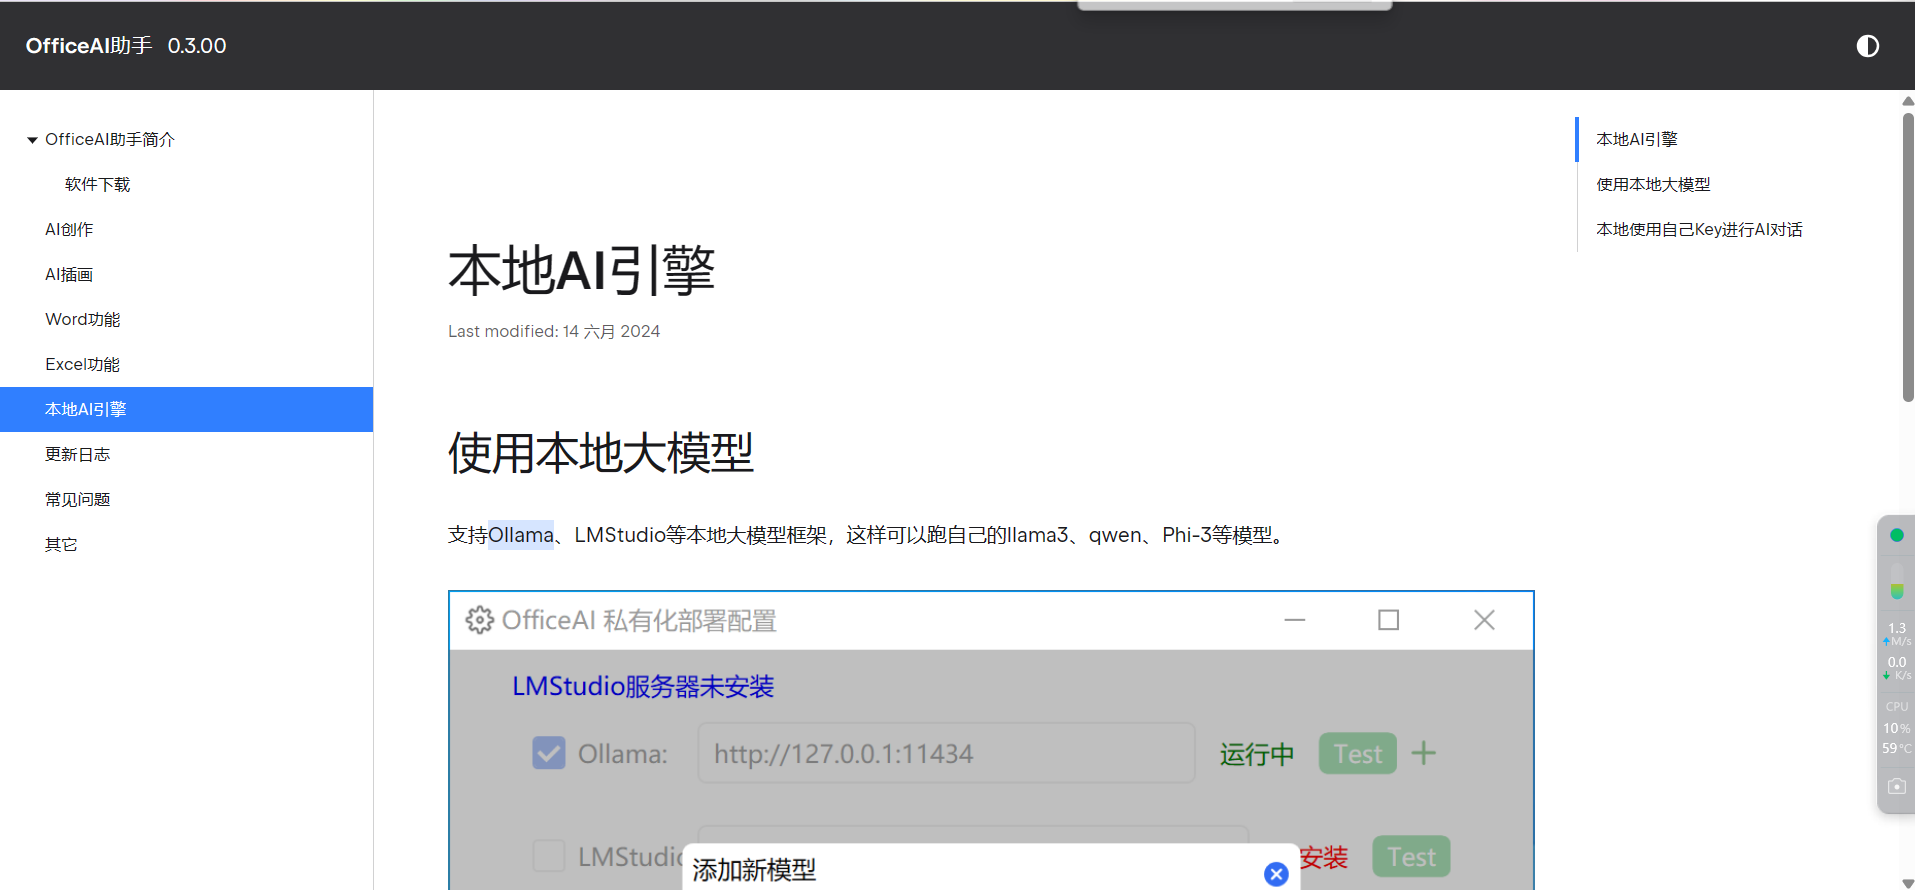Click the Ollama URL input field
Viewport: 1915px width, 890px height.
click(946, 753)
